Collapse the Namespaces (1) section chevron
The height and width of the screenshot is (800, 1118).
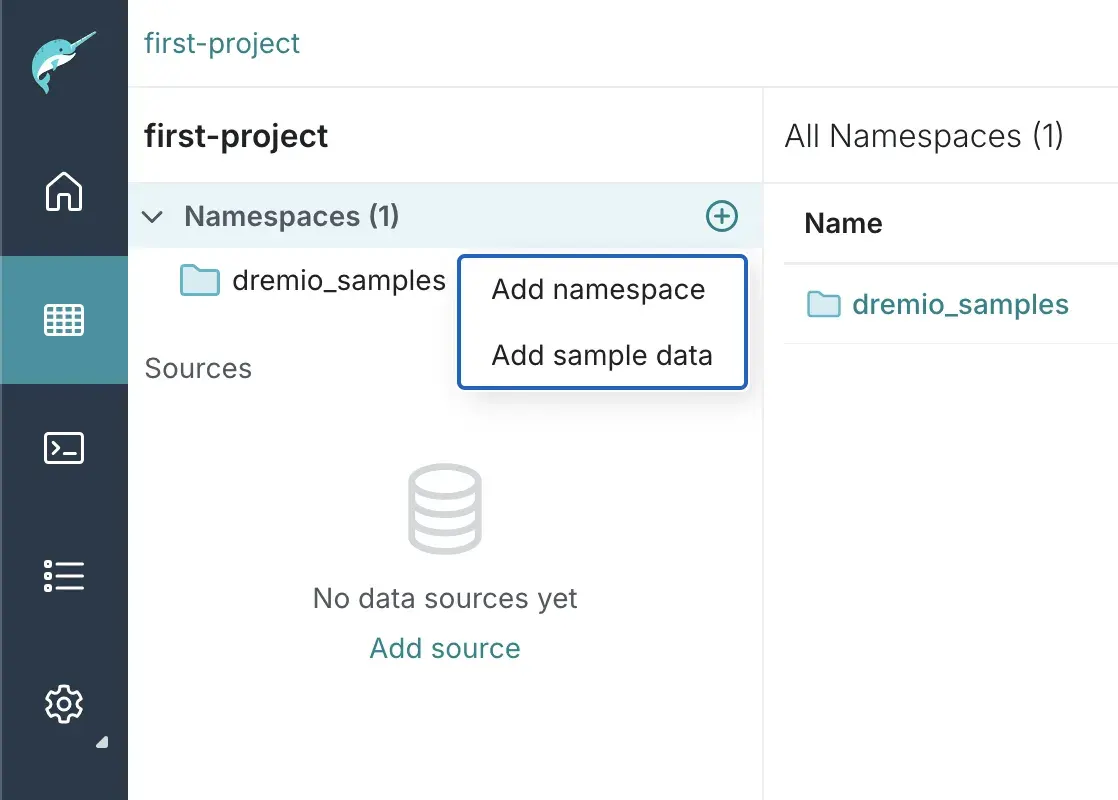click(x=153, y=217)
